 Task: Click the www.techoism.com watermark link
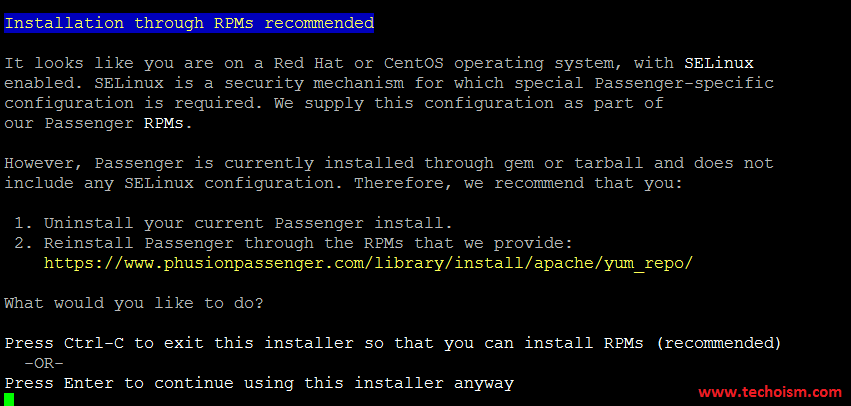pyautogui.click(x=770, y=391)
